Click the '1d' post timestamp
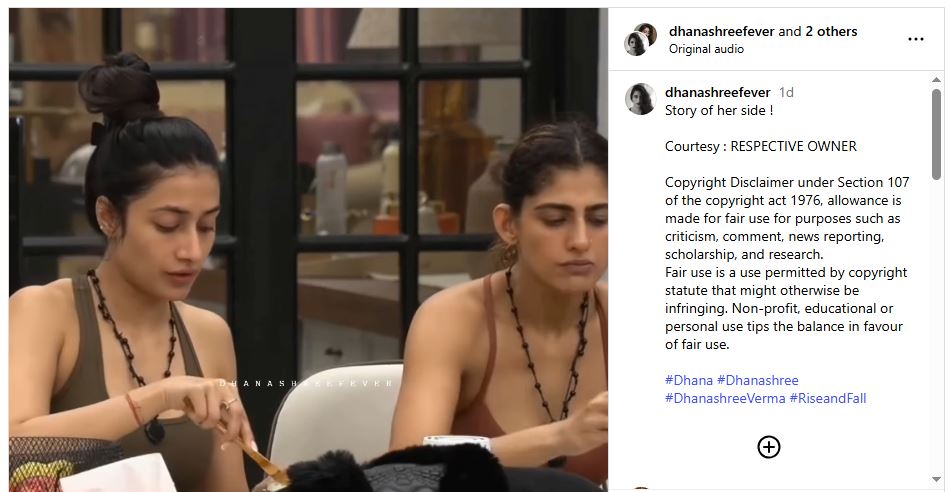 click(x=786, y=93)
